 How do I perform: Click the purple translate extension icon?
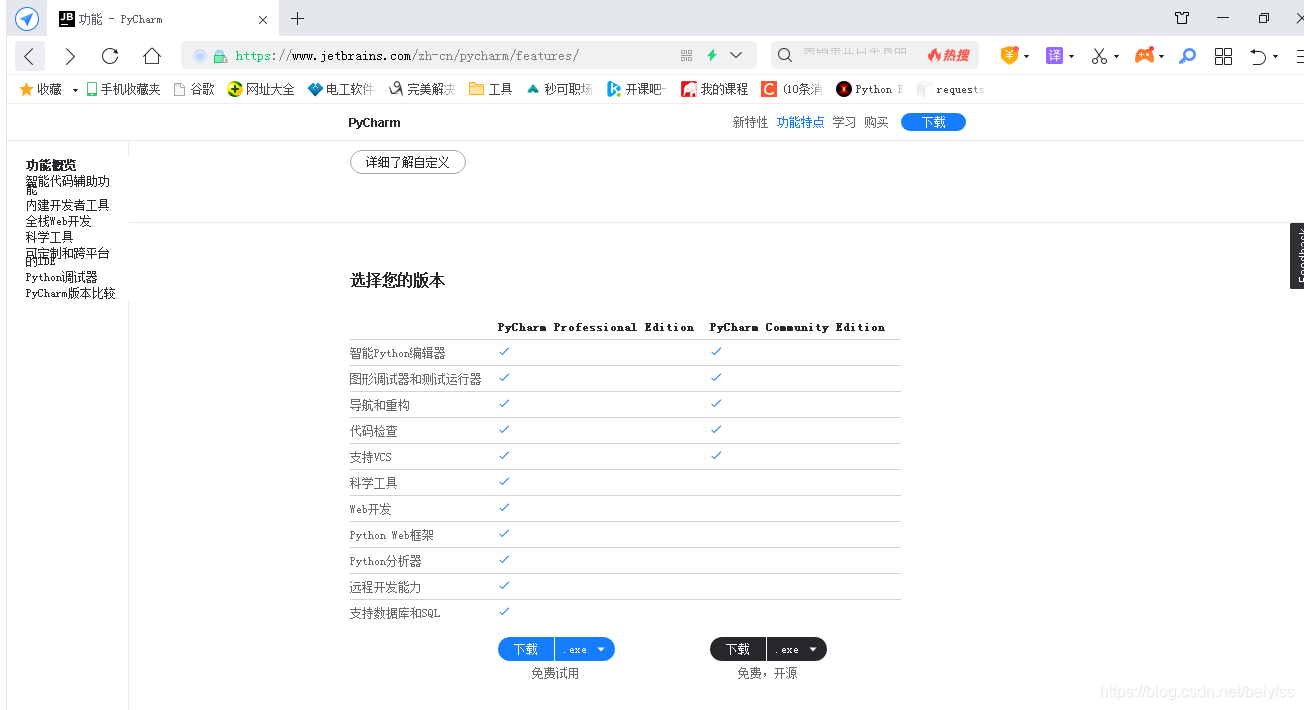click(1054, 56)
